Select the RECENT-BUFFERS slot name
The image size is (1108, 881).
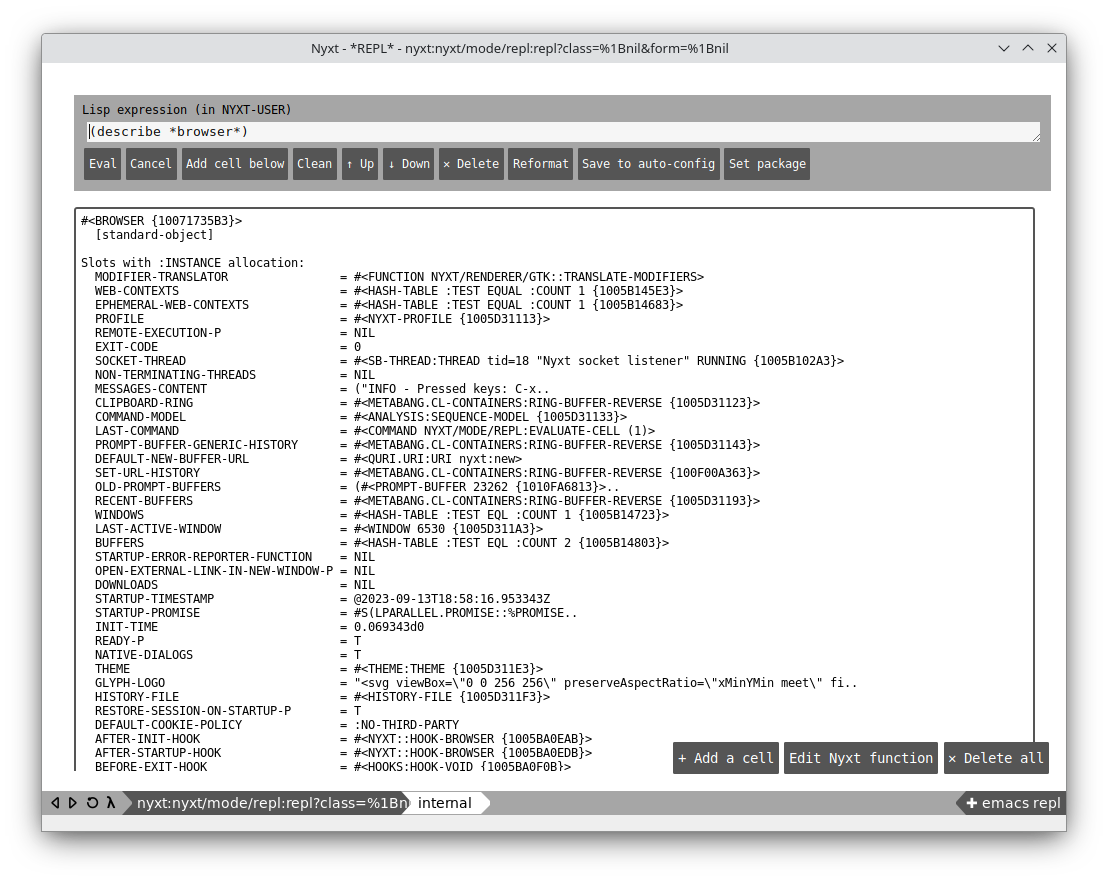point(144,501)
